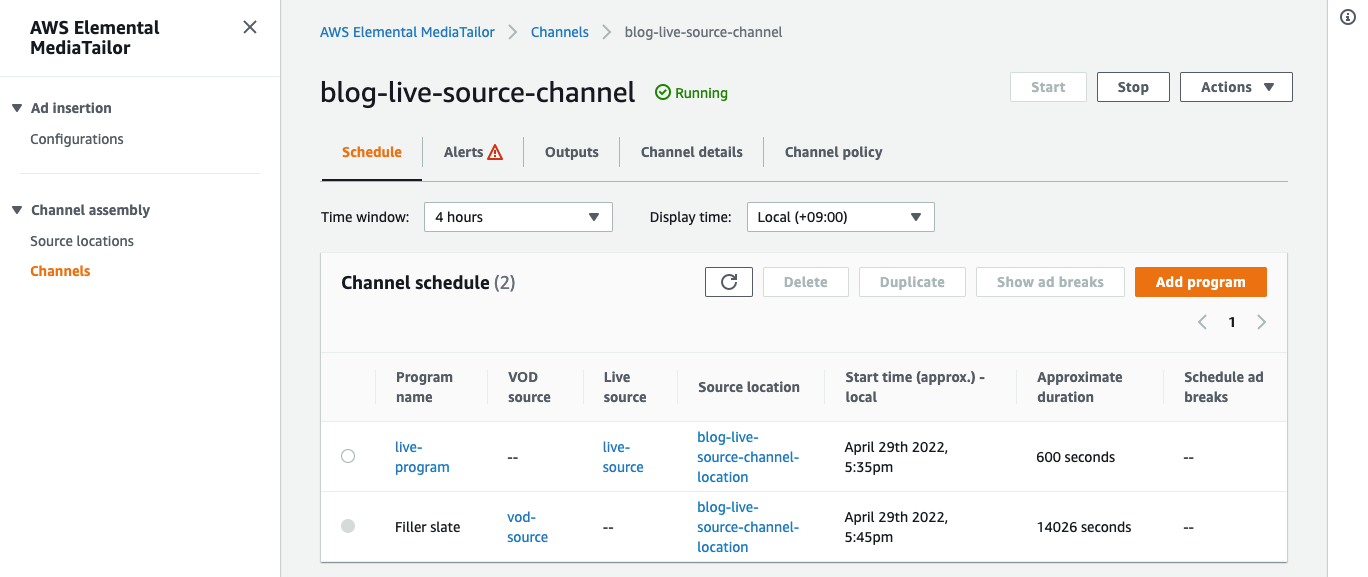Open the live-source link

coord(623,457)
